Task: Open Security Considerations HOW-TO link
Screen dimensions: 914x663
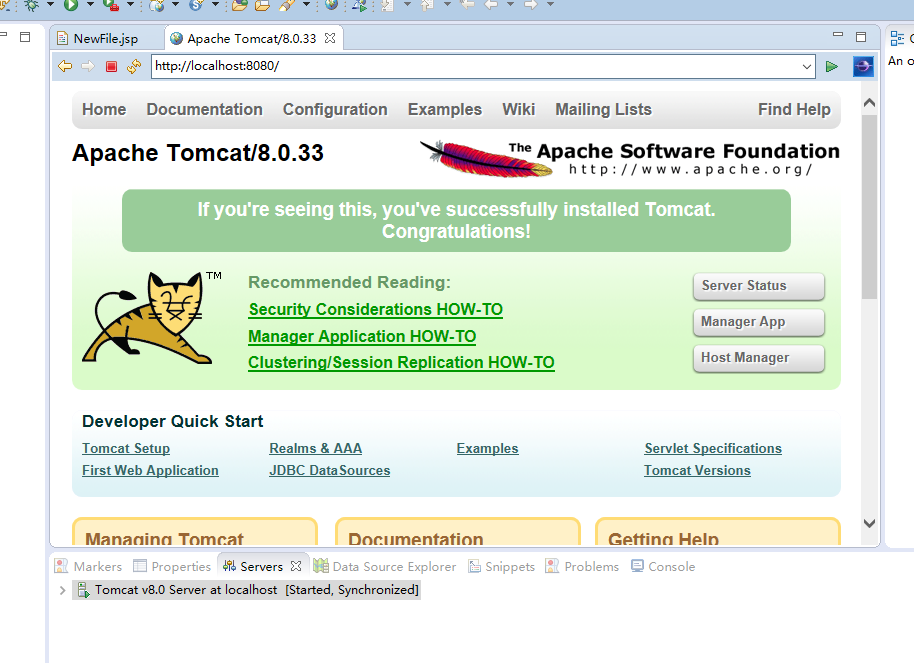Action: coord(375,310)
